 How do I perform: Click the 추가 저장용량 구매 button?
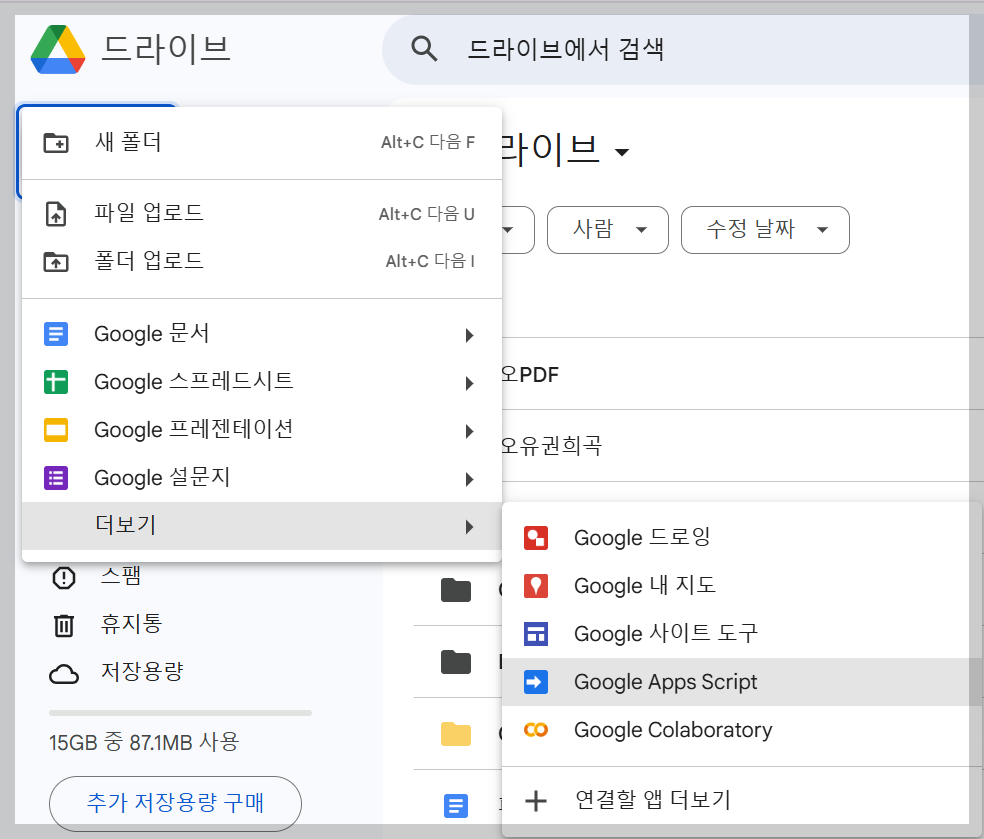click(175, 803)
